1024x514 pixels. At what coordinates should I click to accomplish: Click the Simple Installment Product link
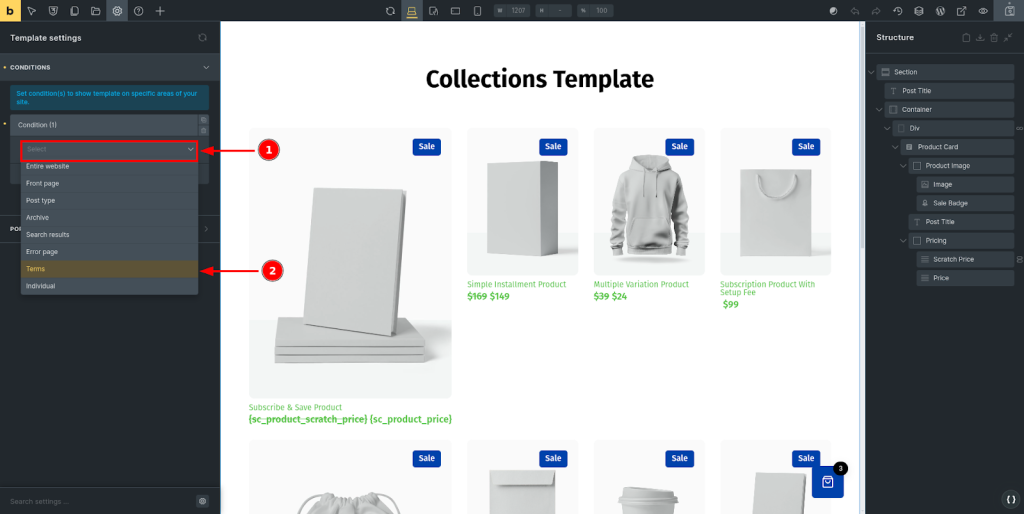point(516,285)
